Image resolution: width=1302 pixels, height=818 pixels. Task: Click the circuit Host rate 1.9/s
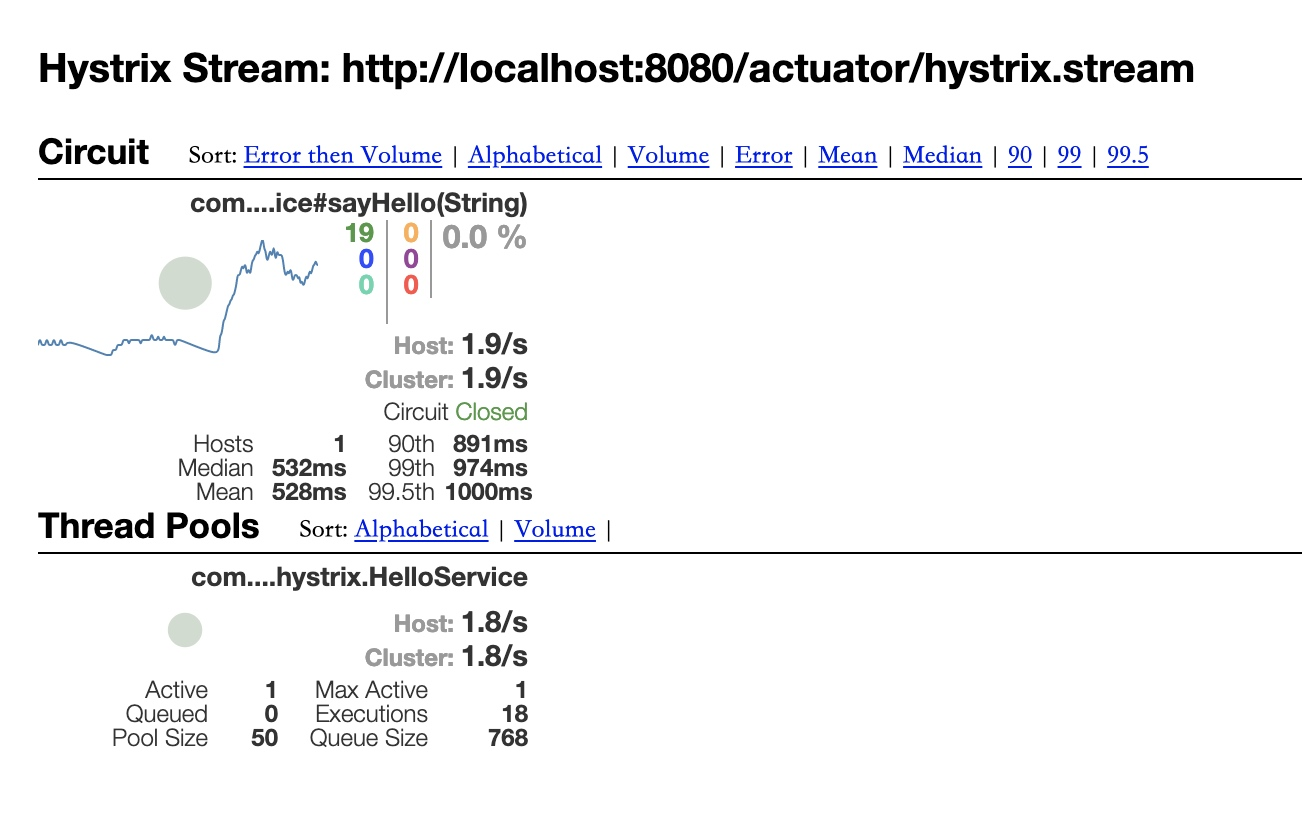coord(494,345)
